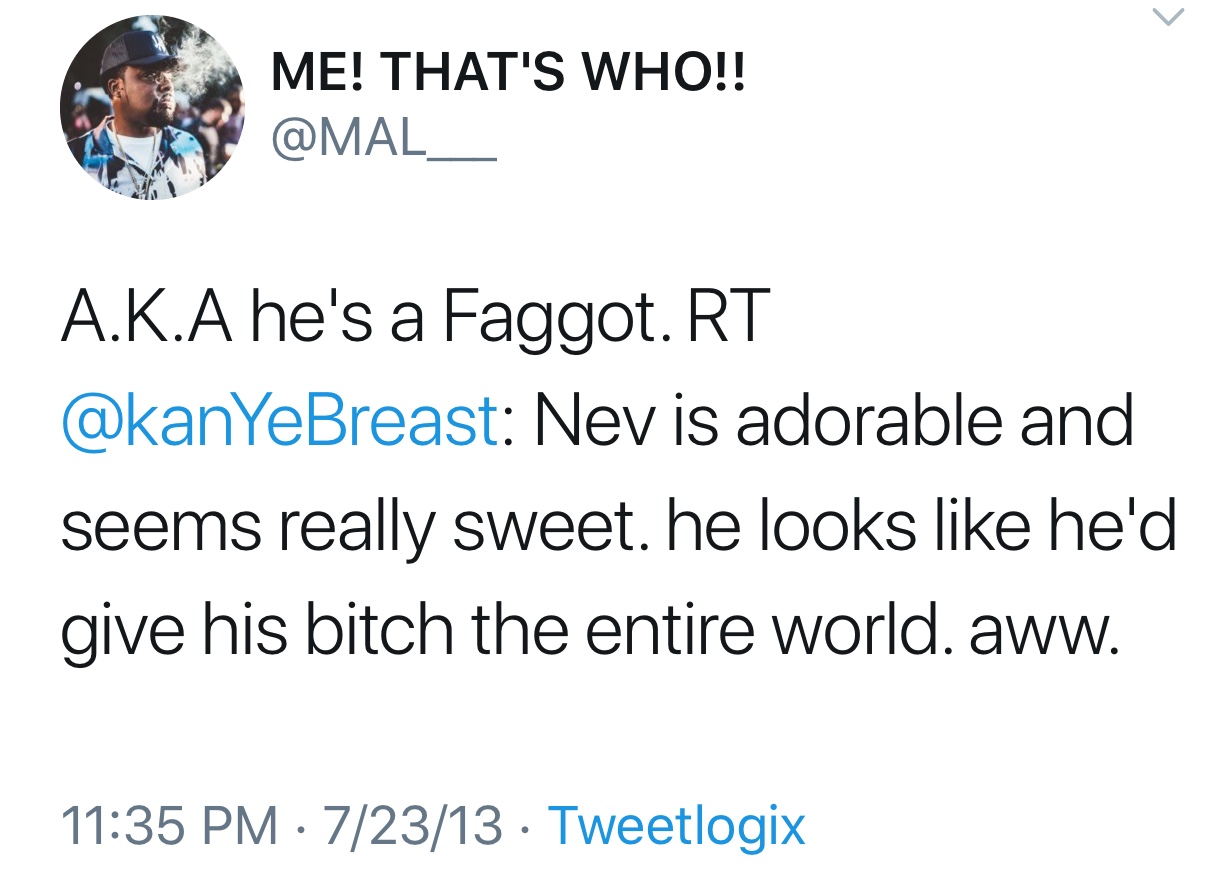Tap the author's profile picture
This screenshot has height=878, width=1211.
pyautogui.click(x=153, y=107)
